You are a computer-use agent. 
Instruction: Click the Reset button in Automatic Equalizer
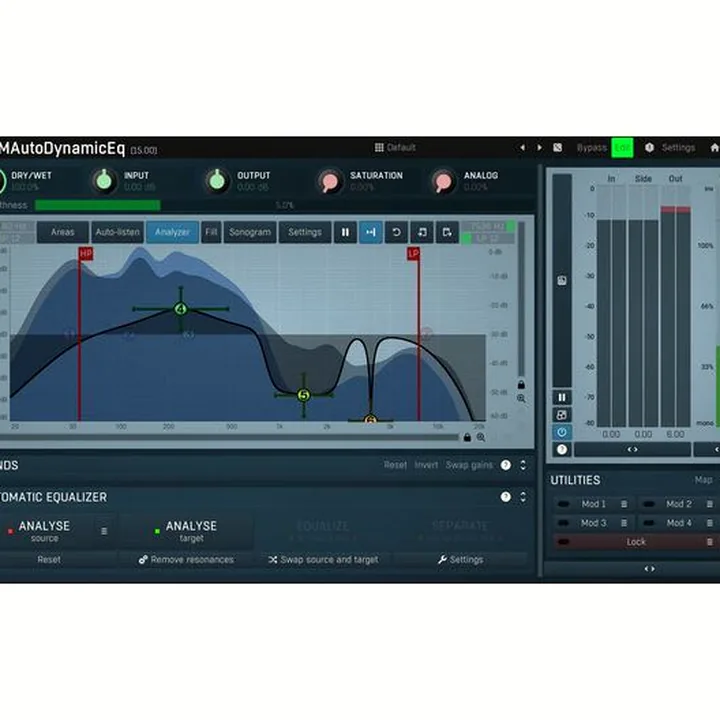(x=49, y=560)
